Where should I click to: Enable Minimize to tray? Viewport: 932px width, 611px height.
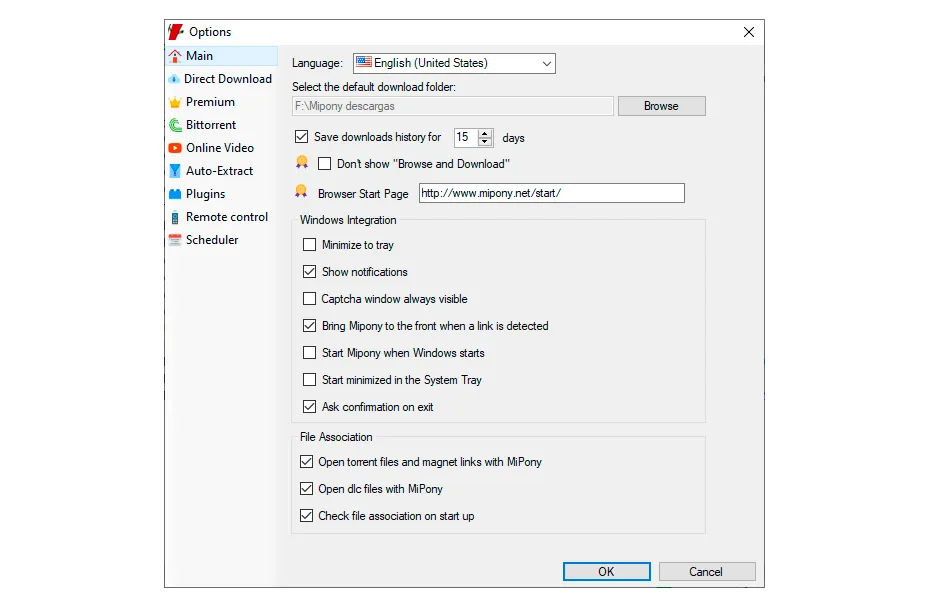[x=309, y=245]
